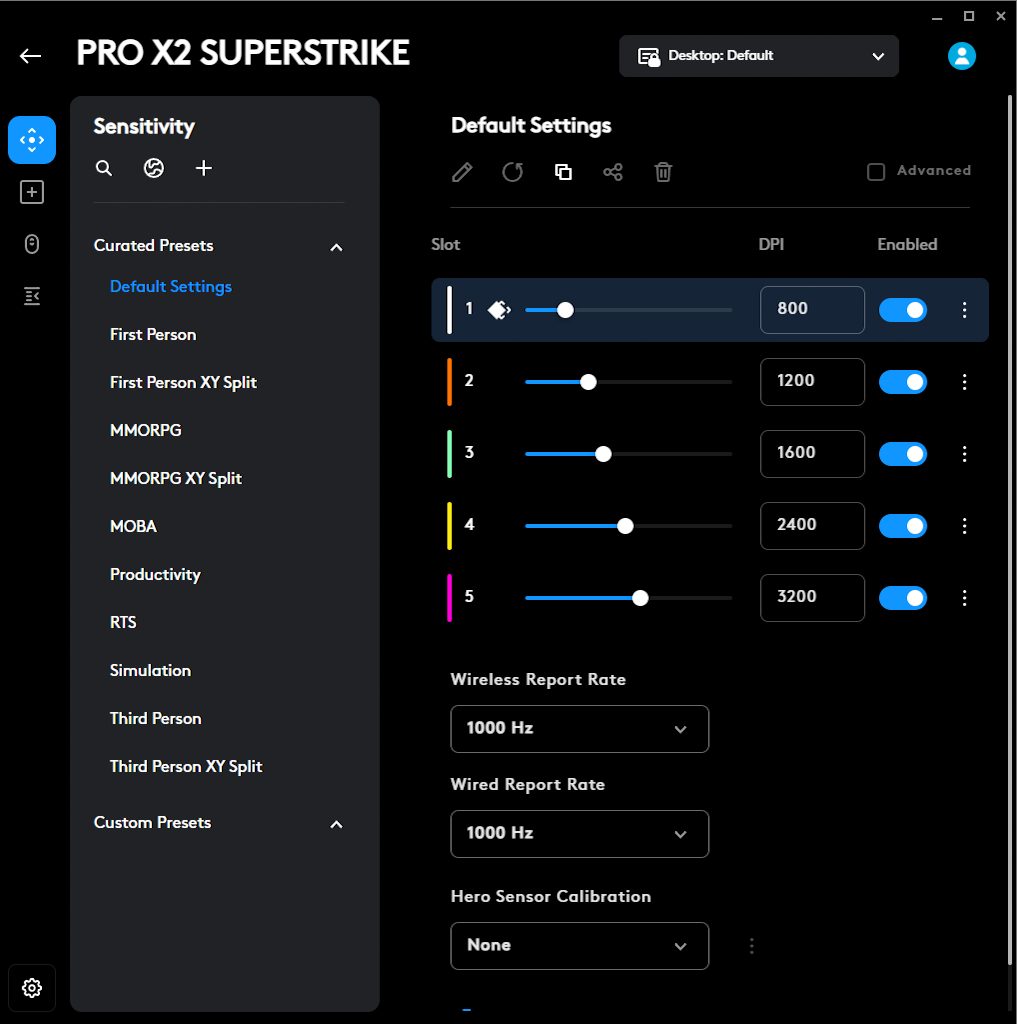Add a new sensitivity preset
Viewport: 1017px width, 1024px height.
point(204,168)
